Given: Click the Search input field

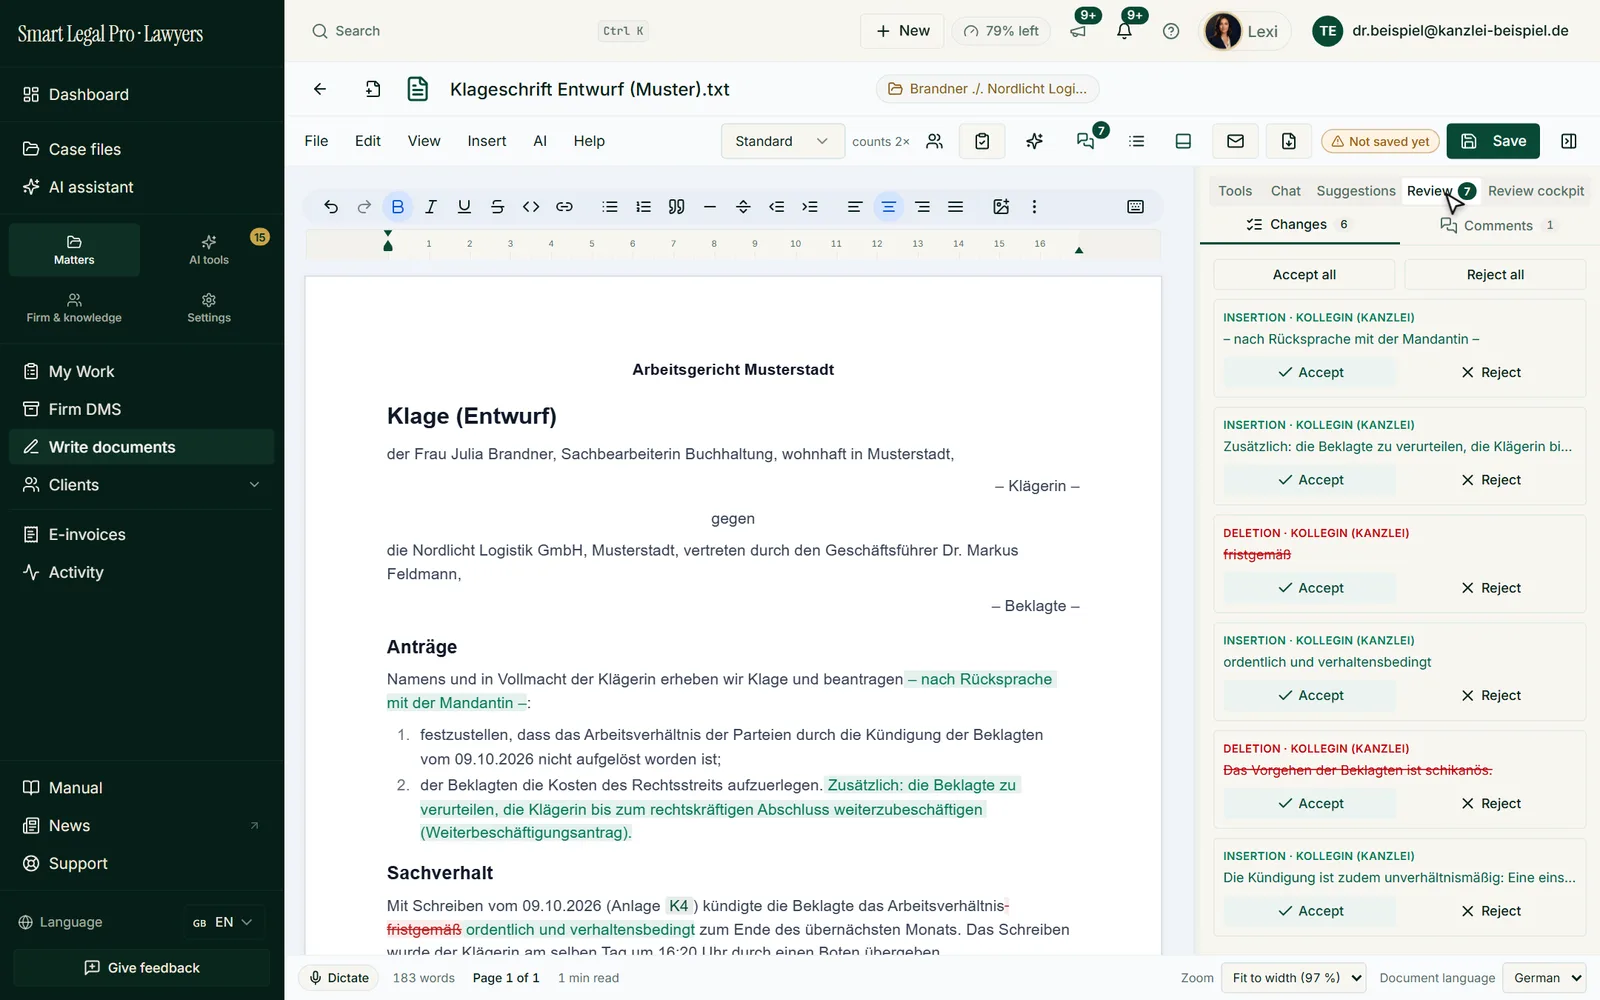Looking at the screenshot, I should [x=478, y=31].
